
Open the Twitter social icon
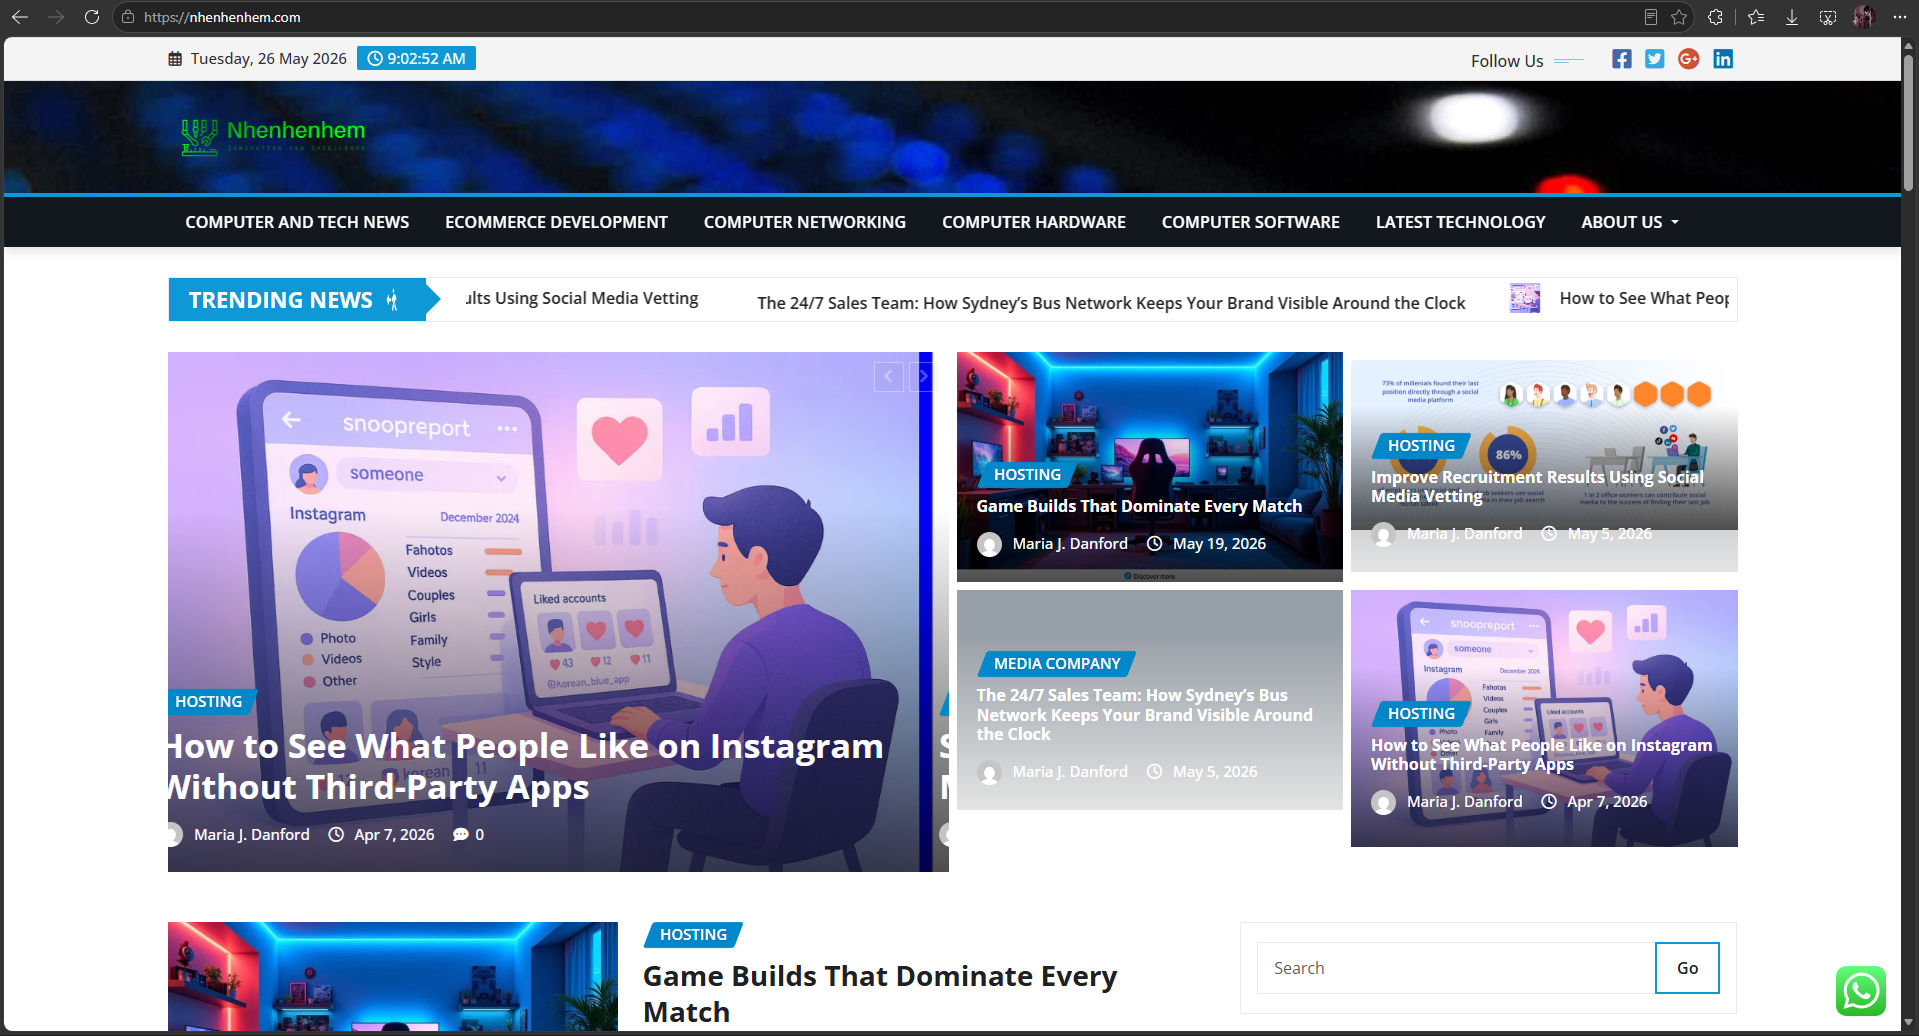[x=1655, y=59]
